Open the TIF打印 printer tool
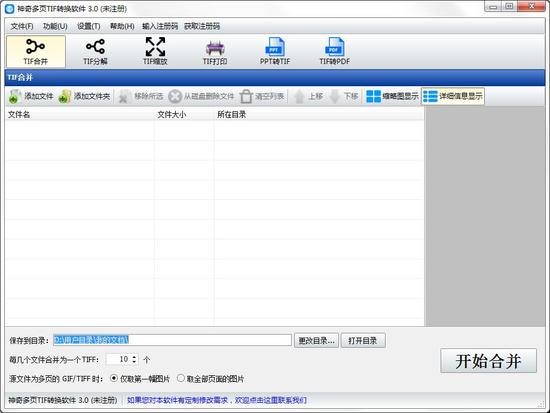550x413 pixels. (x=215, y=51)
